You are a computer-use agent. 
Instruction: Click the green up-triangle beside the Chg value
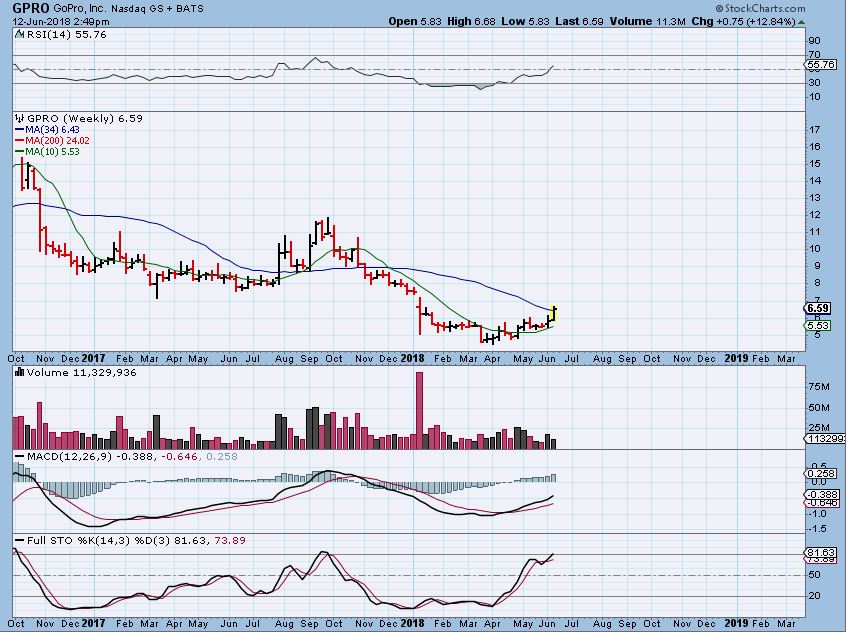point(802,22)
